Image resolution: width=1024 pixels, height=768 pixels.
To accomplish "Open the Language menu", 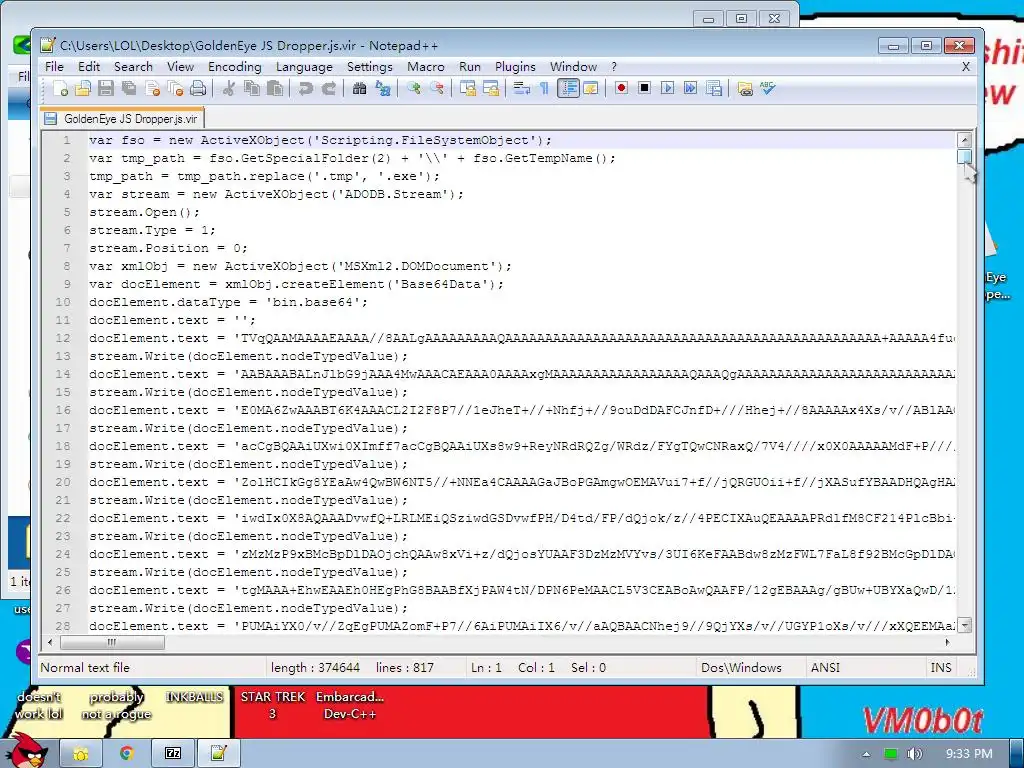I will click(304, 67).
